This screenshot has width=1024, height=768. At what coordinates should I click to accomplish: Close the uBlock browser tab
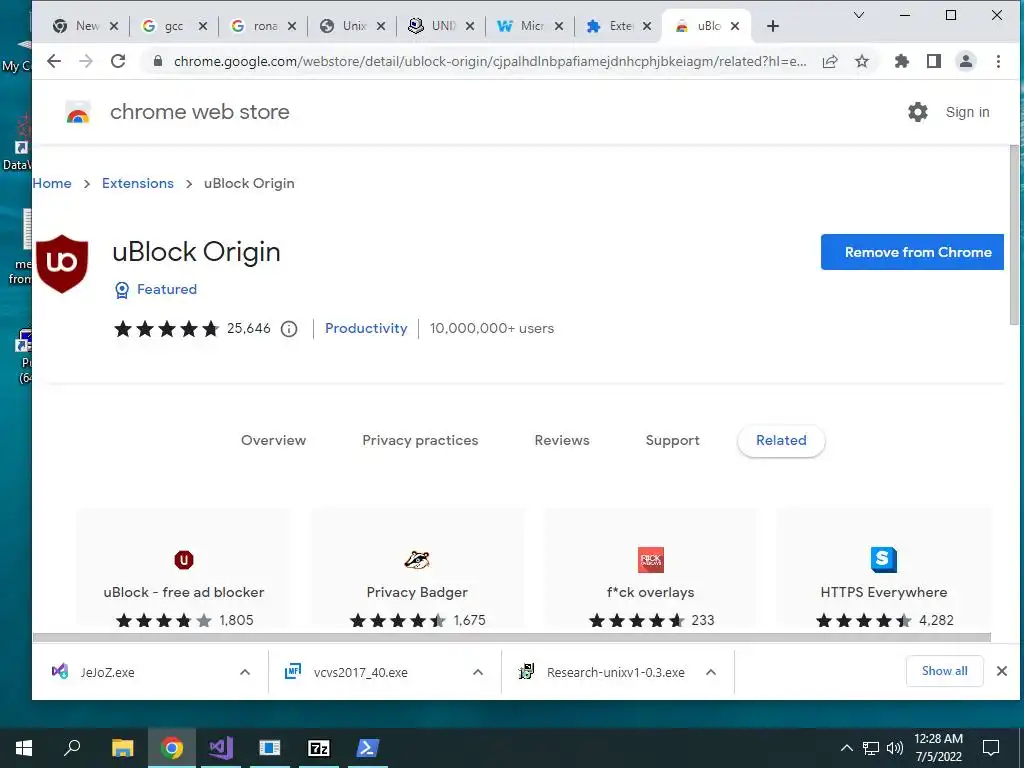pyautogui.click(x=735, y=26)
